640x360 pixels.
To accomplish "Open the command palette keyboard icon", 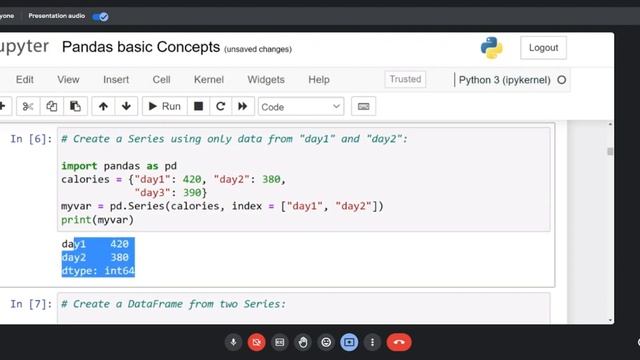I will pos(363,107).
